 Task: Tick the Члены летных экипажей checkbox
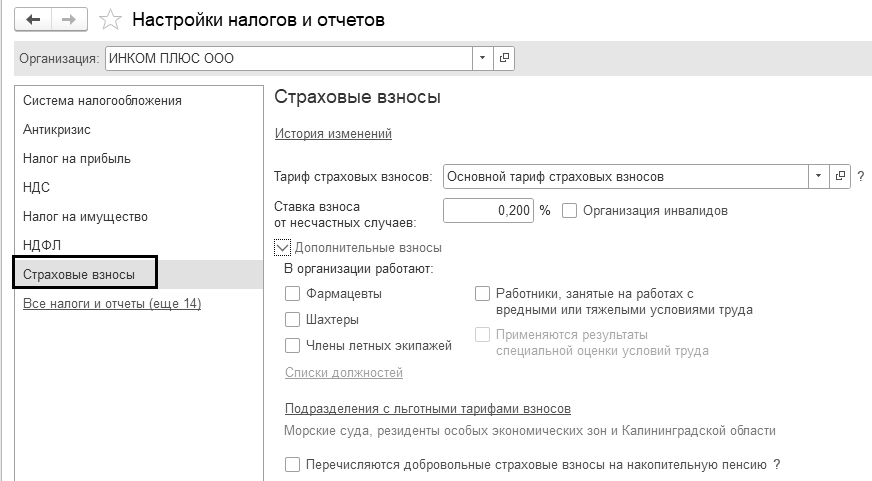pyautogui.click(x=292, y=346)
